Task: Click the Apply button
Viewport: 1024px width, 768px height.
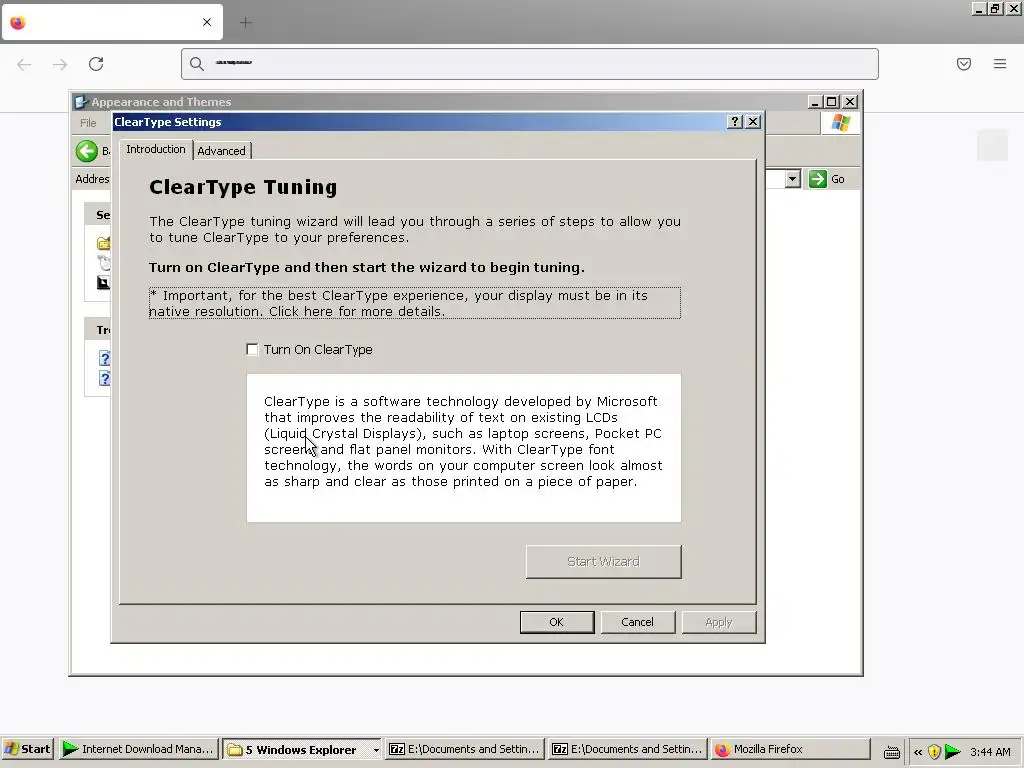Action: click(x=718, y=622)
